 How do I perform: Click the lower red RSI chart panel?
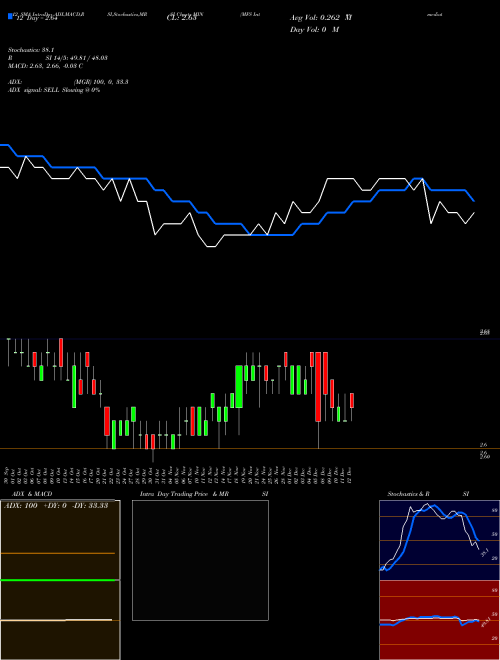[x=439, y=620]
